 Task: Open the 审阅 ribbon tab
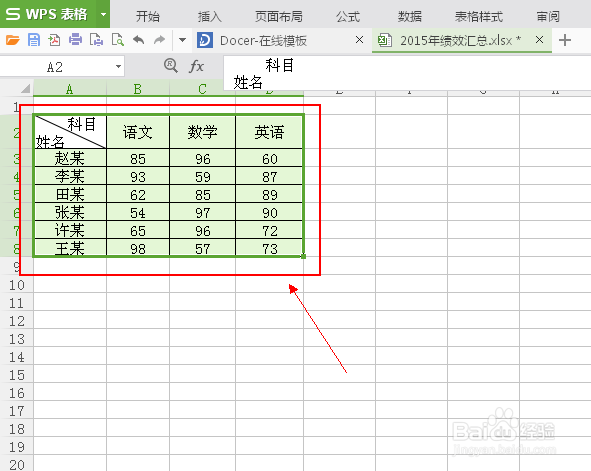pos(548,16)
